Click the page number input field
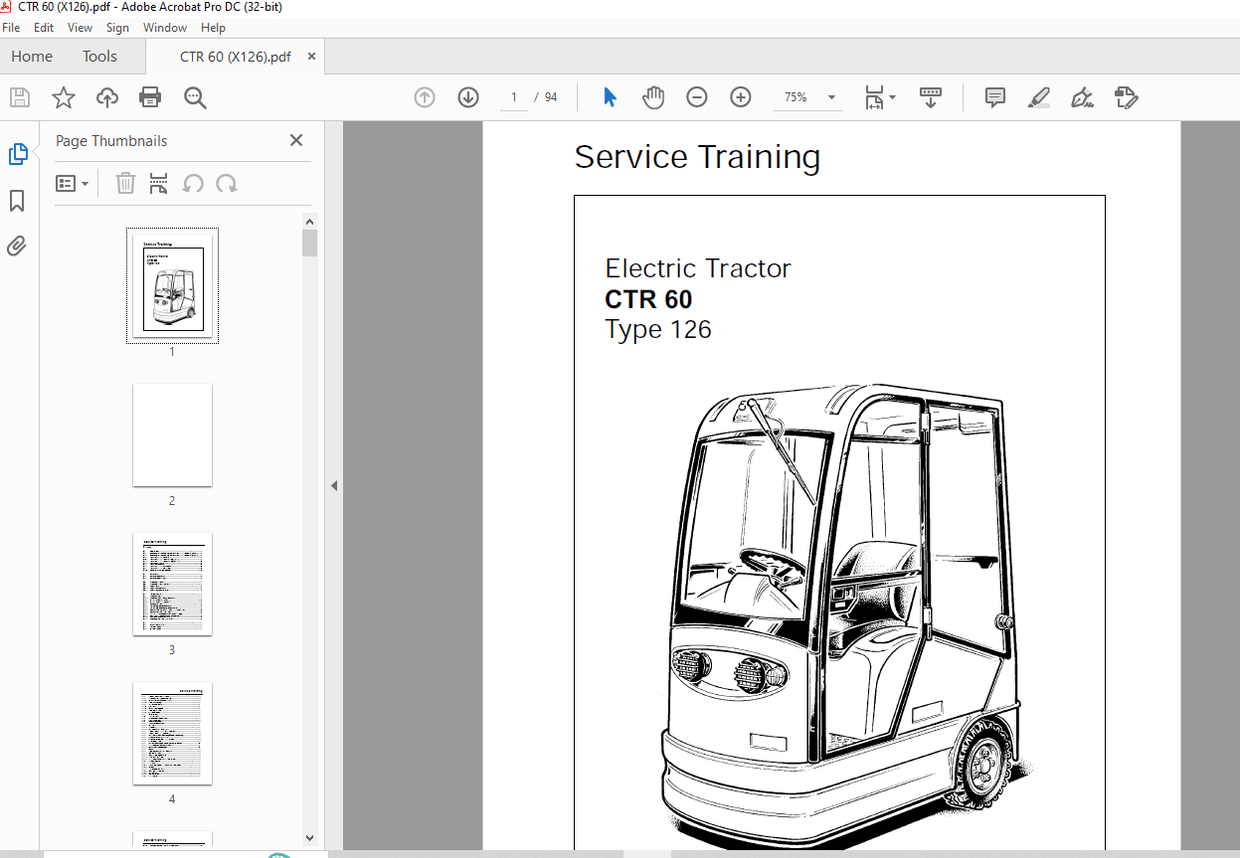Screen dimensions: 1240x858 513,97
